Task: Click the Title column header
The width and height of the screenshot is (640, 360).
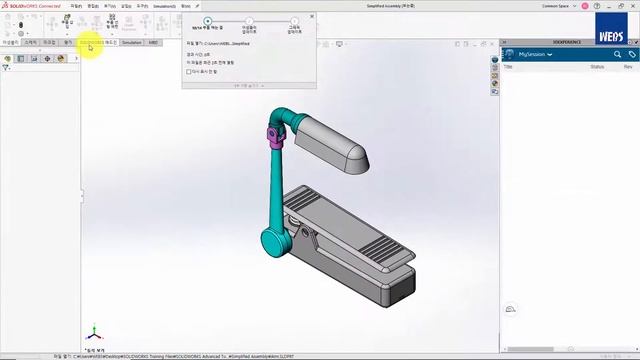Action: [x=508, y=67]
